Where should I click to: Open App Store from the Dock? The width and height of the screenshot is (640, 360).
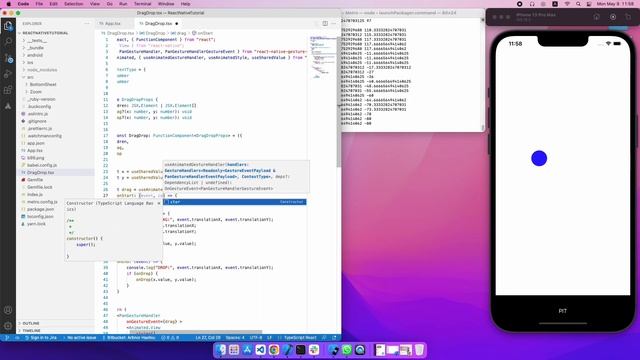coord(247,350)
